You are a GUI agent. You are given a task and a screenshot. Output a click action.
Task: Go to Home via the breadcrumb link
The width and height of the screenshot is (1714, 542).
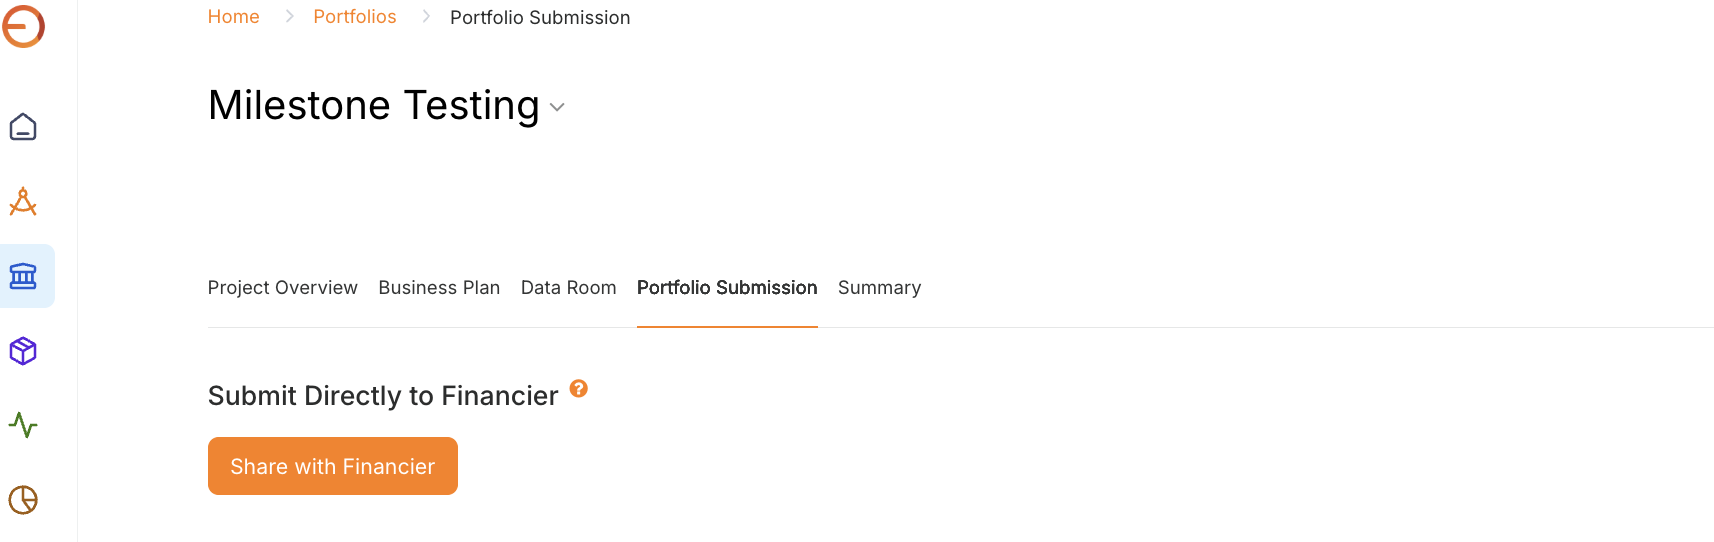[x=233, y=17]
